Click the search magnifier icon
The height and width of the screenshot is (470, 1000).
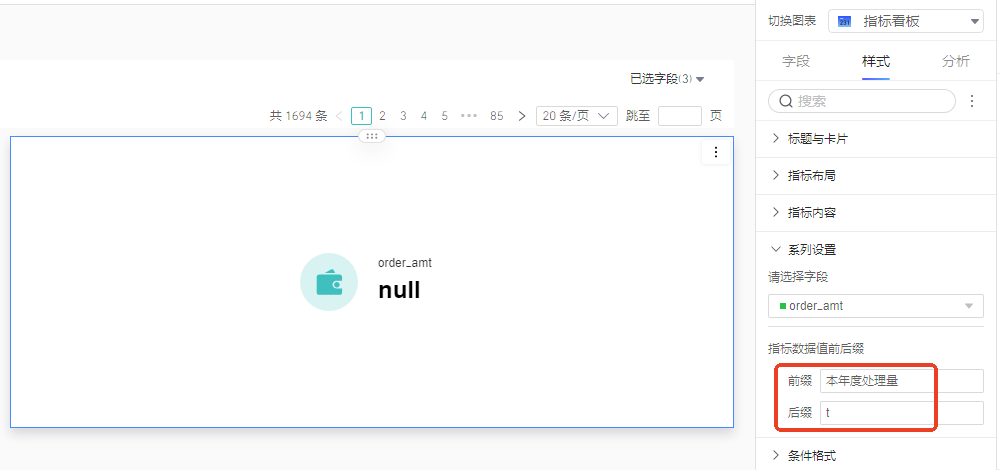tap(785, 101)
